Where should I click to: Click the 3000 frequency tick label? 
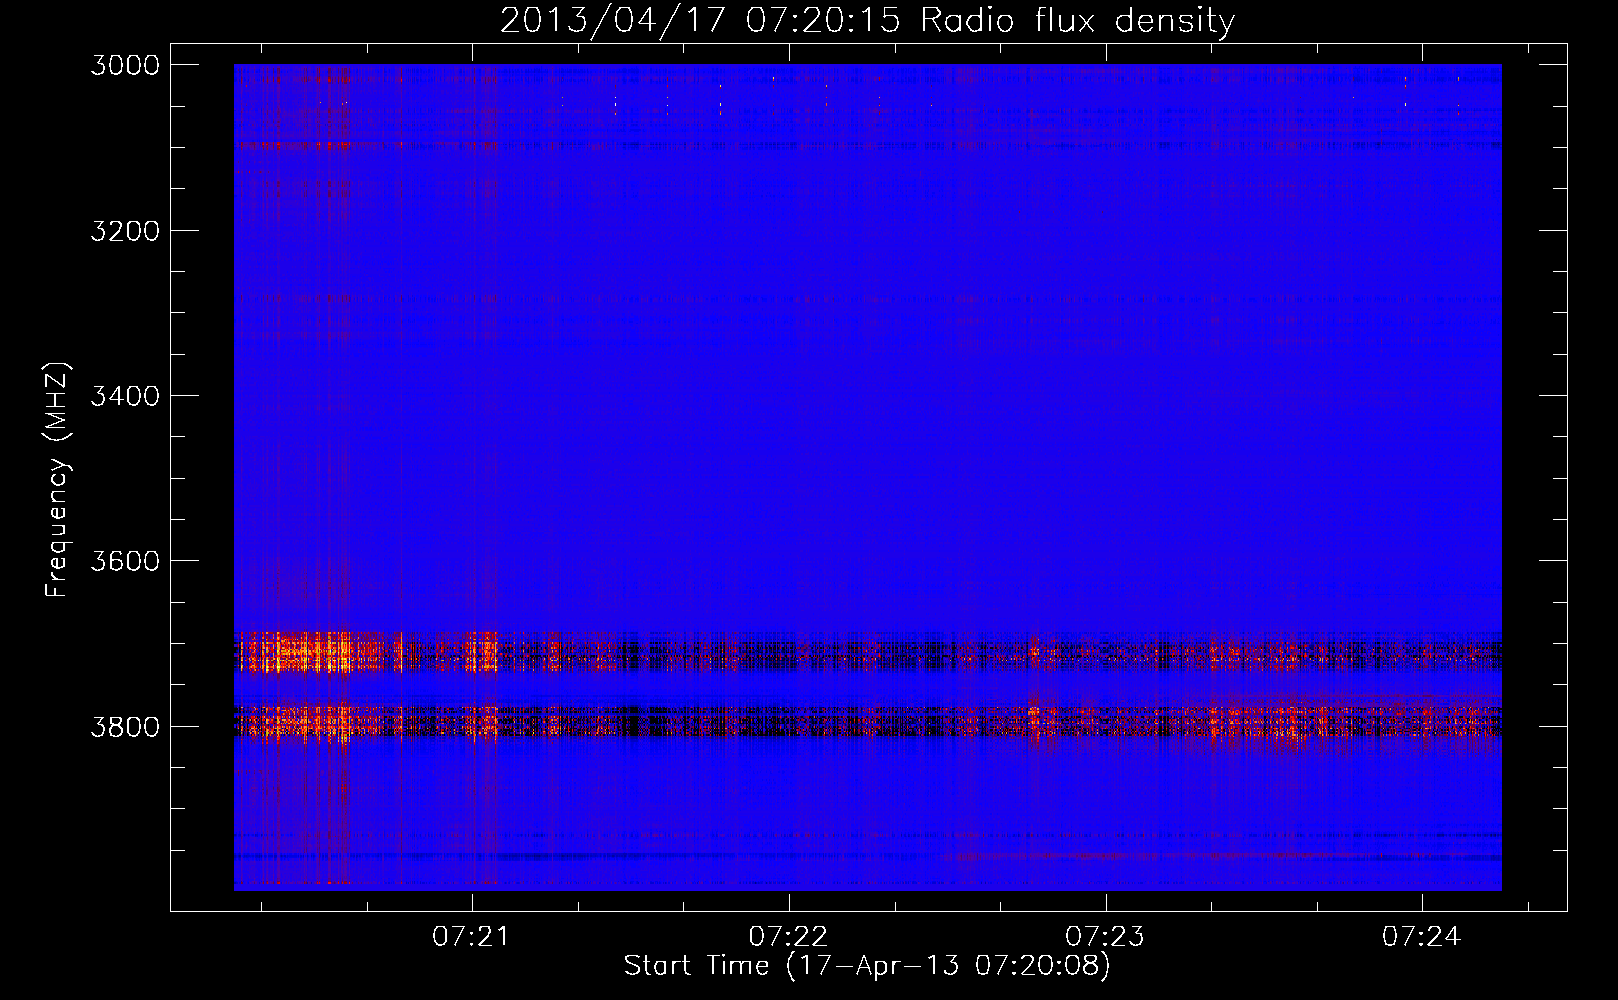(125, 65)
